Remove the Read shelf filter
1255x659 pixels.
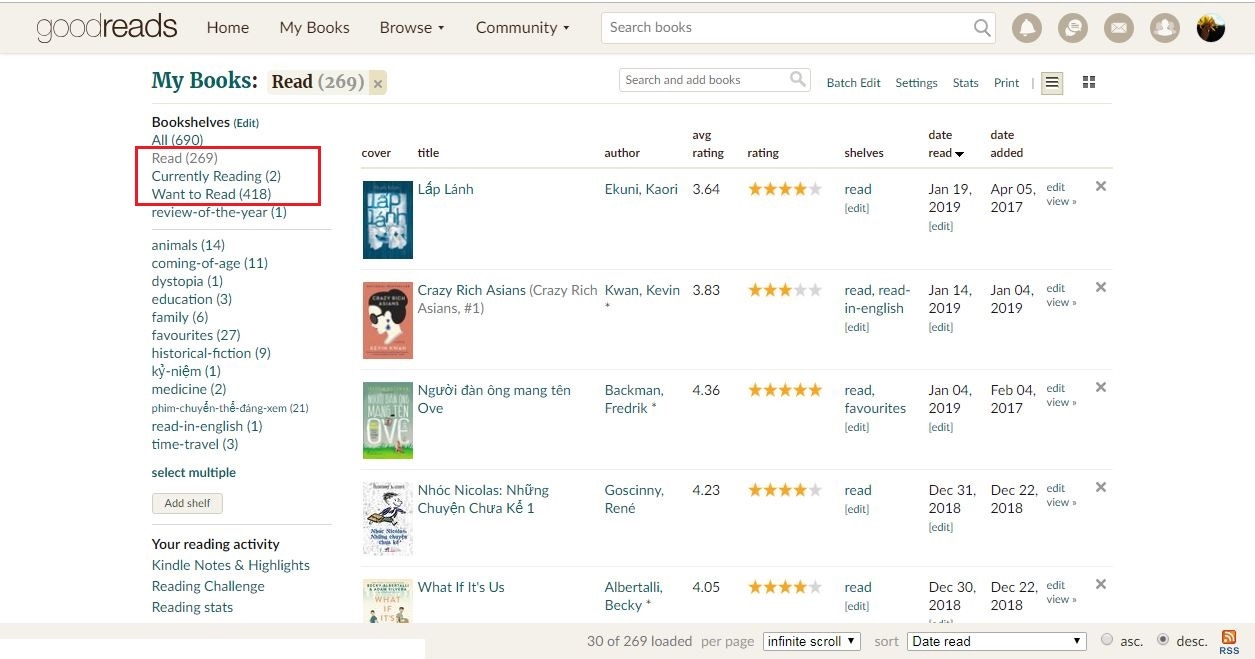[378, 84]
